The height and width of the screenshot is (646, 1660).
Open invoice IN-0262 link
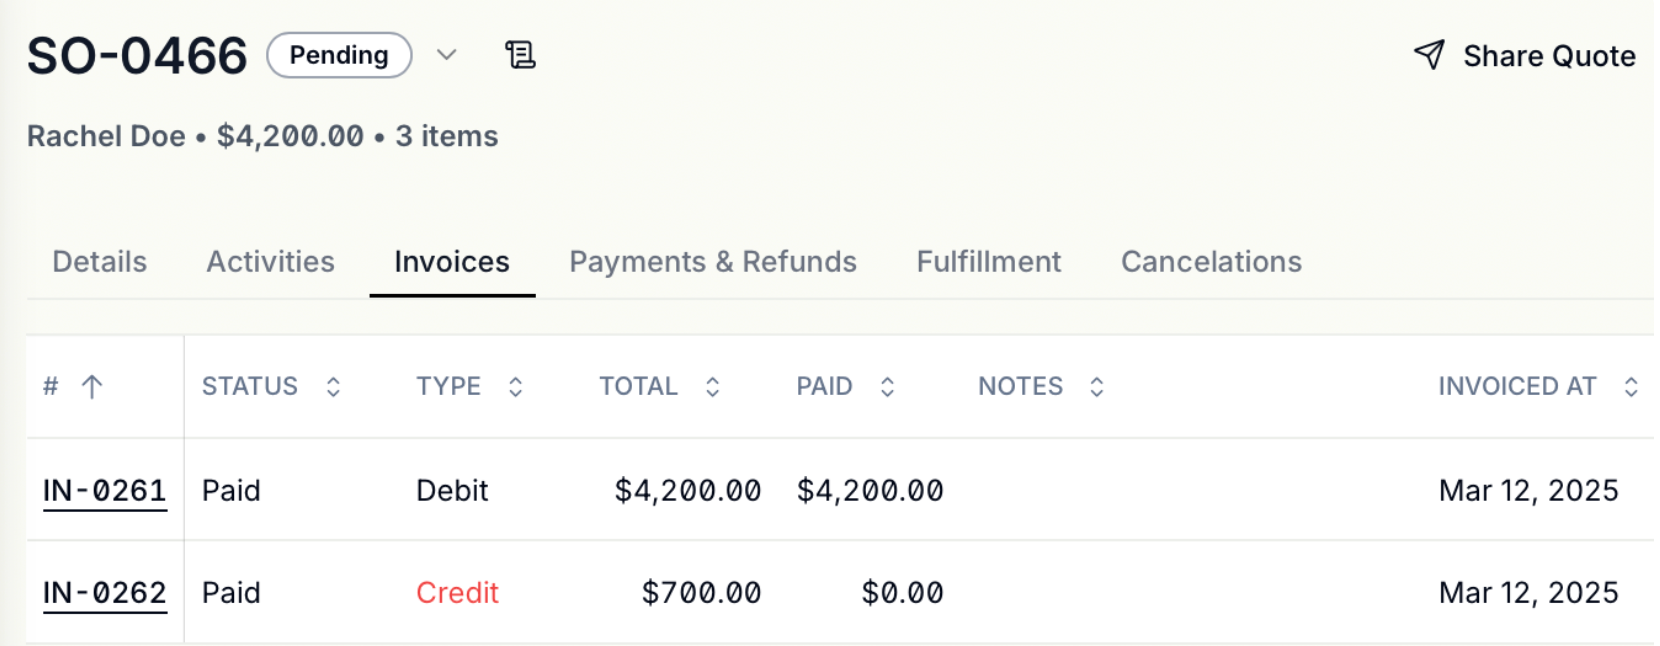(105, 593)
